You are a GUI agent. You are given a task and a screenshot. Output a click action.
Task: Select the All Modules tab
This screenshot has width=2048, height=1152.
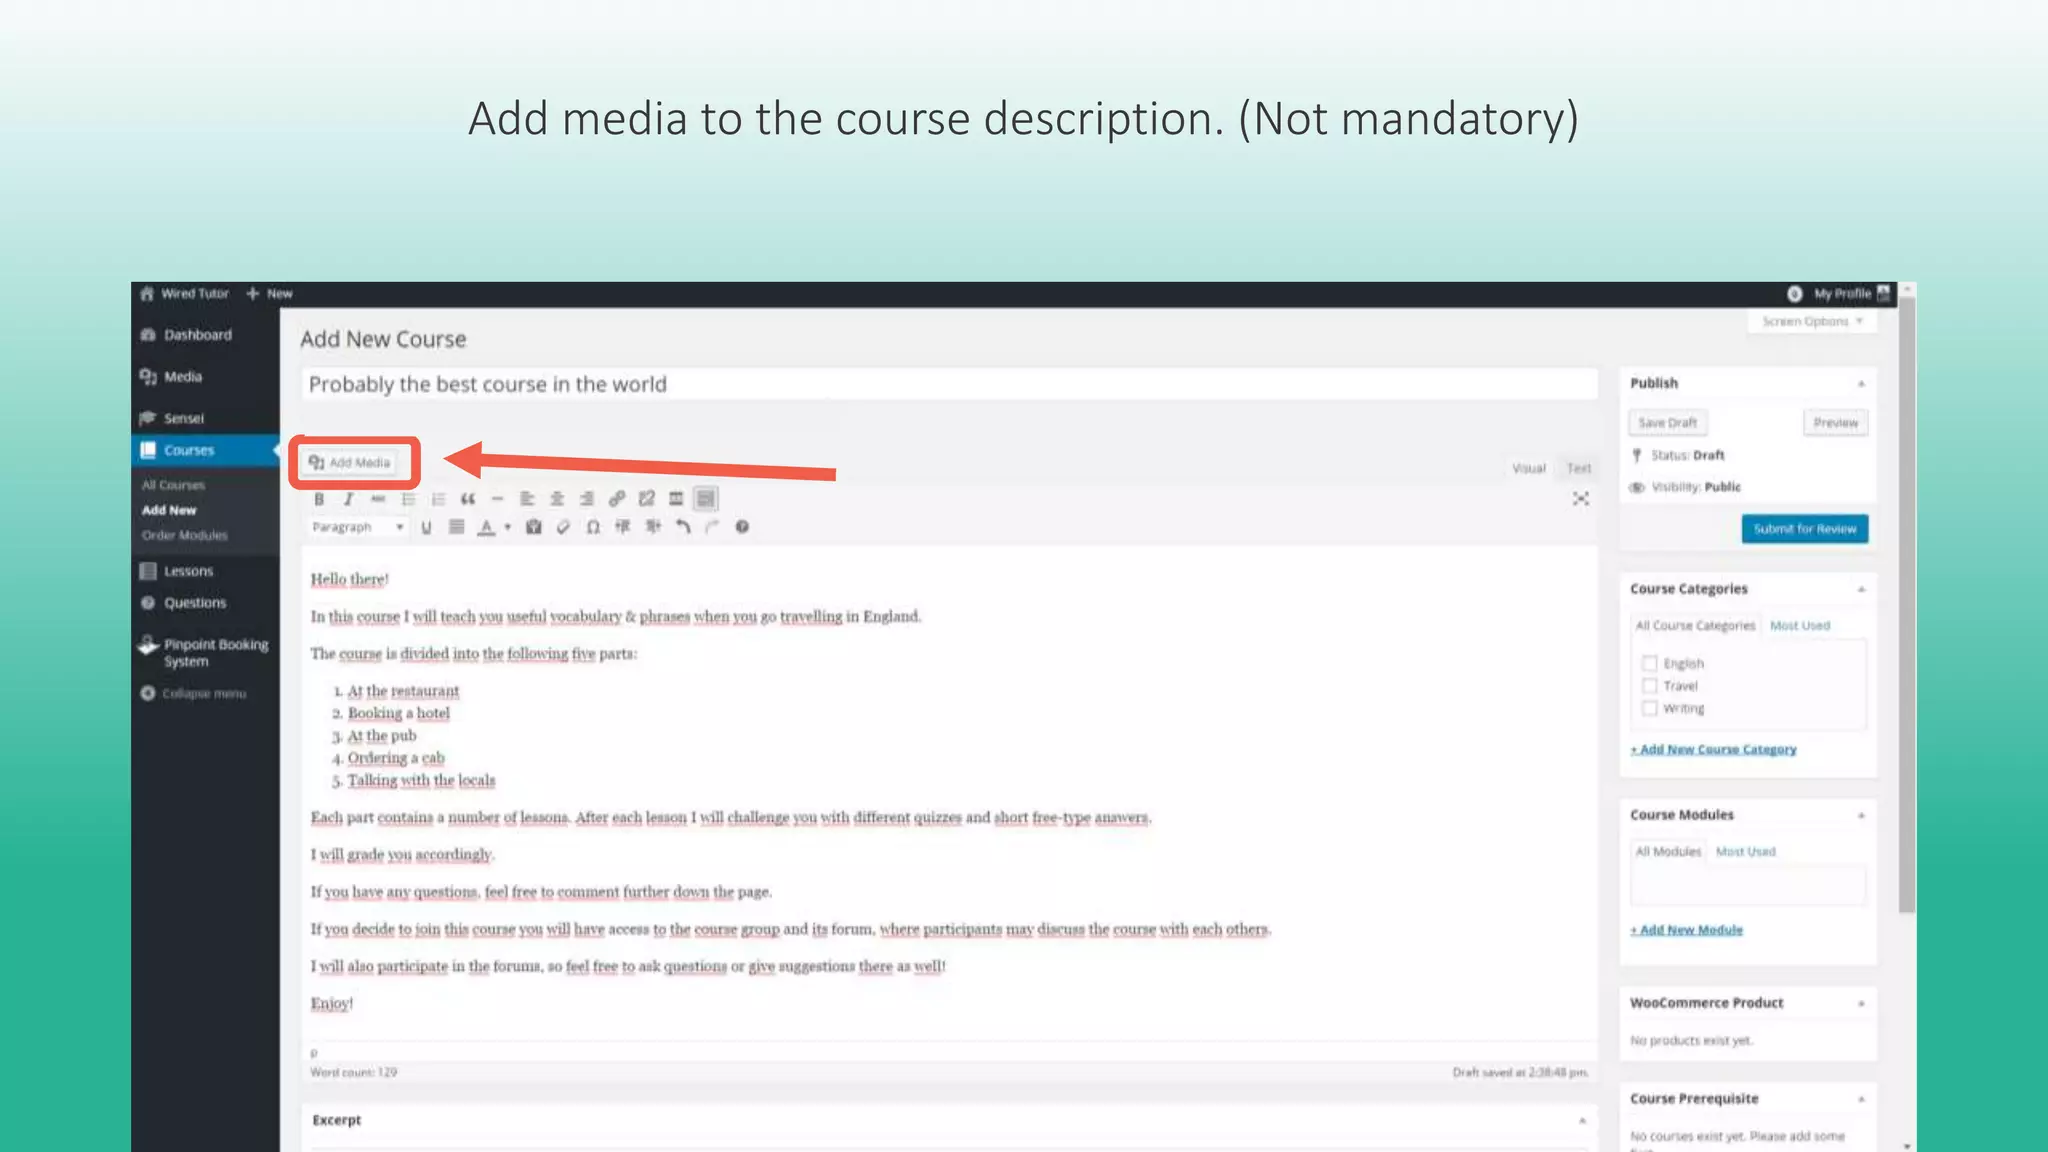1668,851
